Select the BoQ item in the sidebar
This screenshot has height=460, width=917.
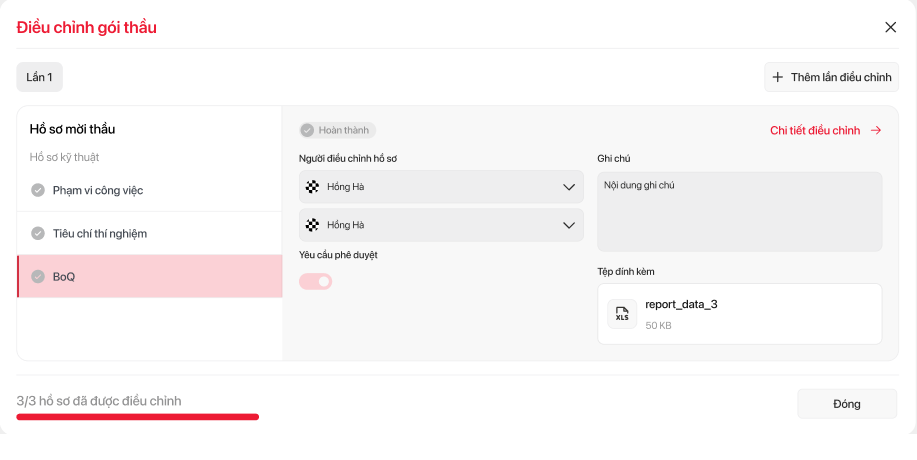(x=150, y=276)
